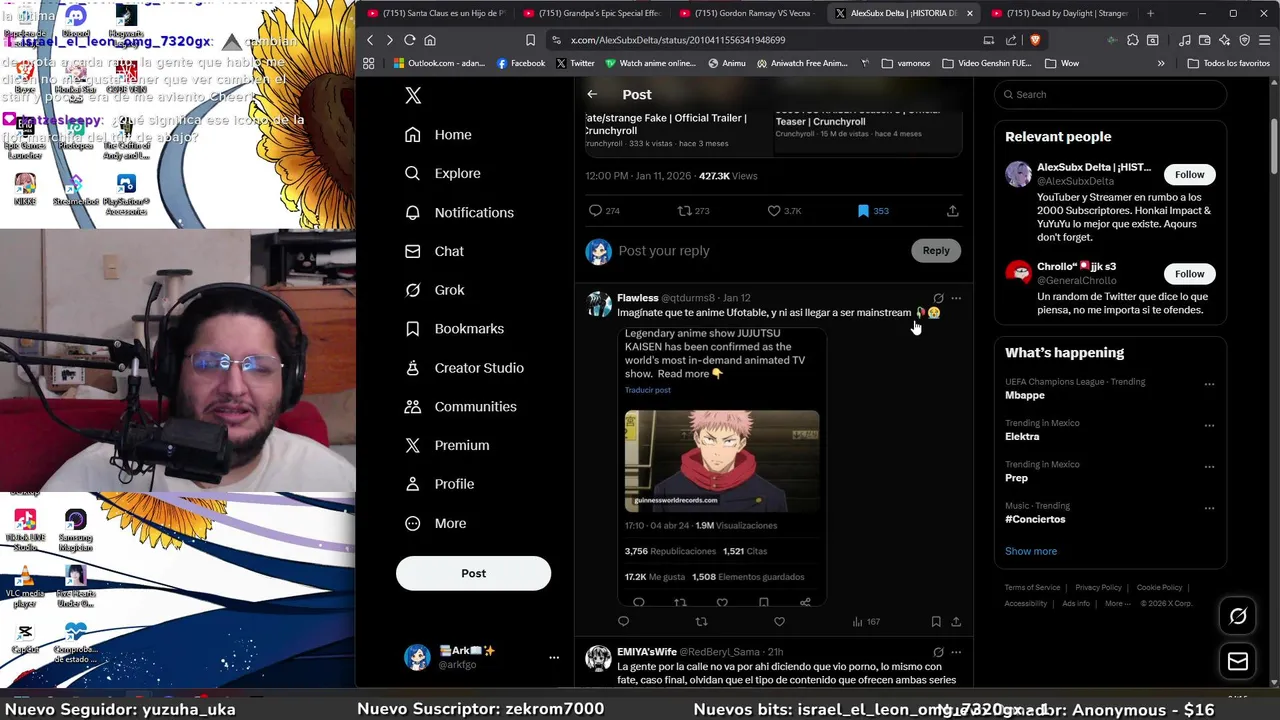Click share icon on main post
This screenshot has width=1280, height=720.
pos(952,211)
